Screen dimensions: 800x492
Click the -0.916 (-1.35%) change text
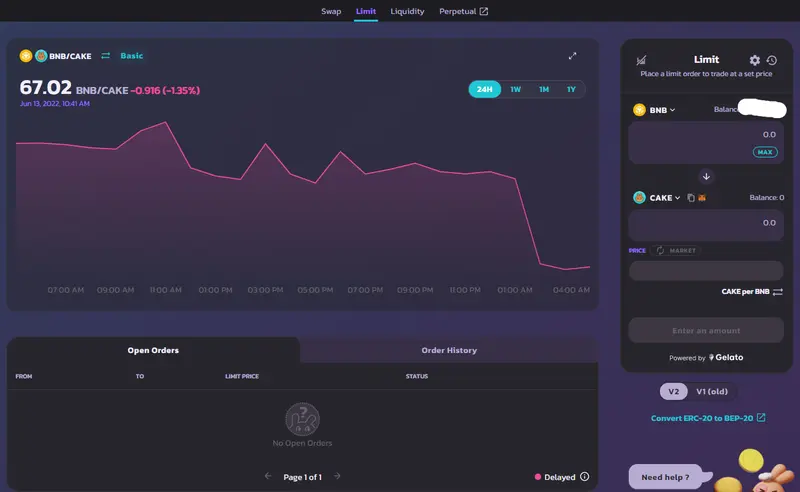(165, 90)
